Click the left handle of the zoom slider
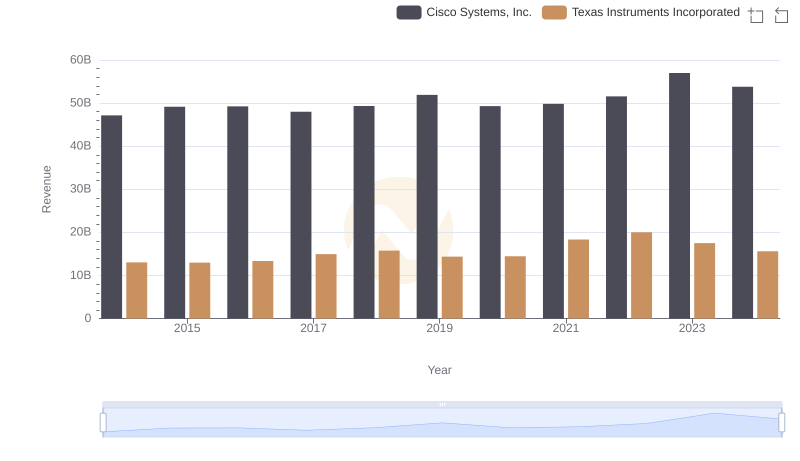This screenshot has width=800, height=461. tap(103, 423)
